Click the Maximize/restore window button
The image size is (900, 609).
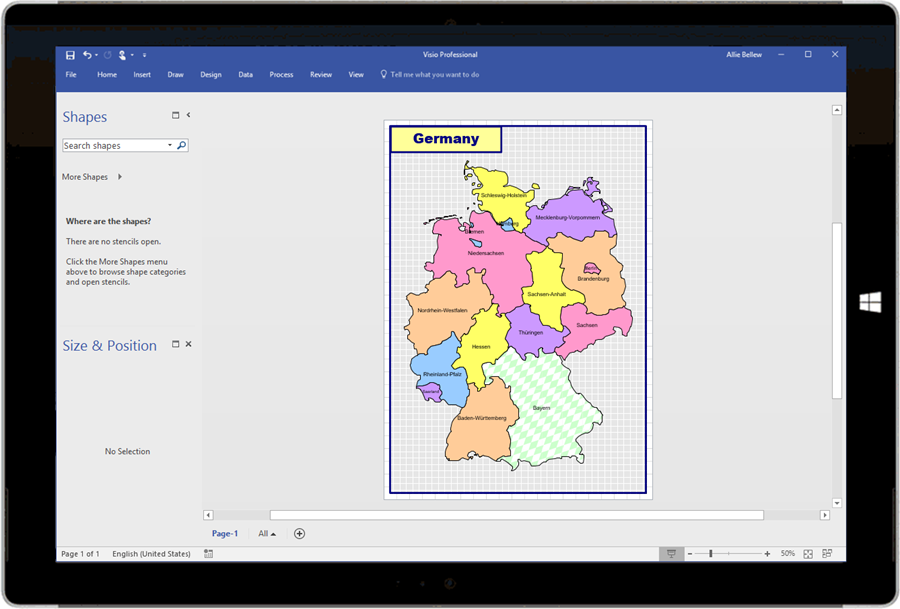(808, 55)
